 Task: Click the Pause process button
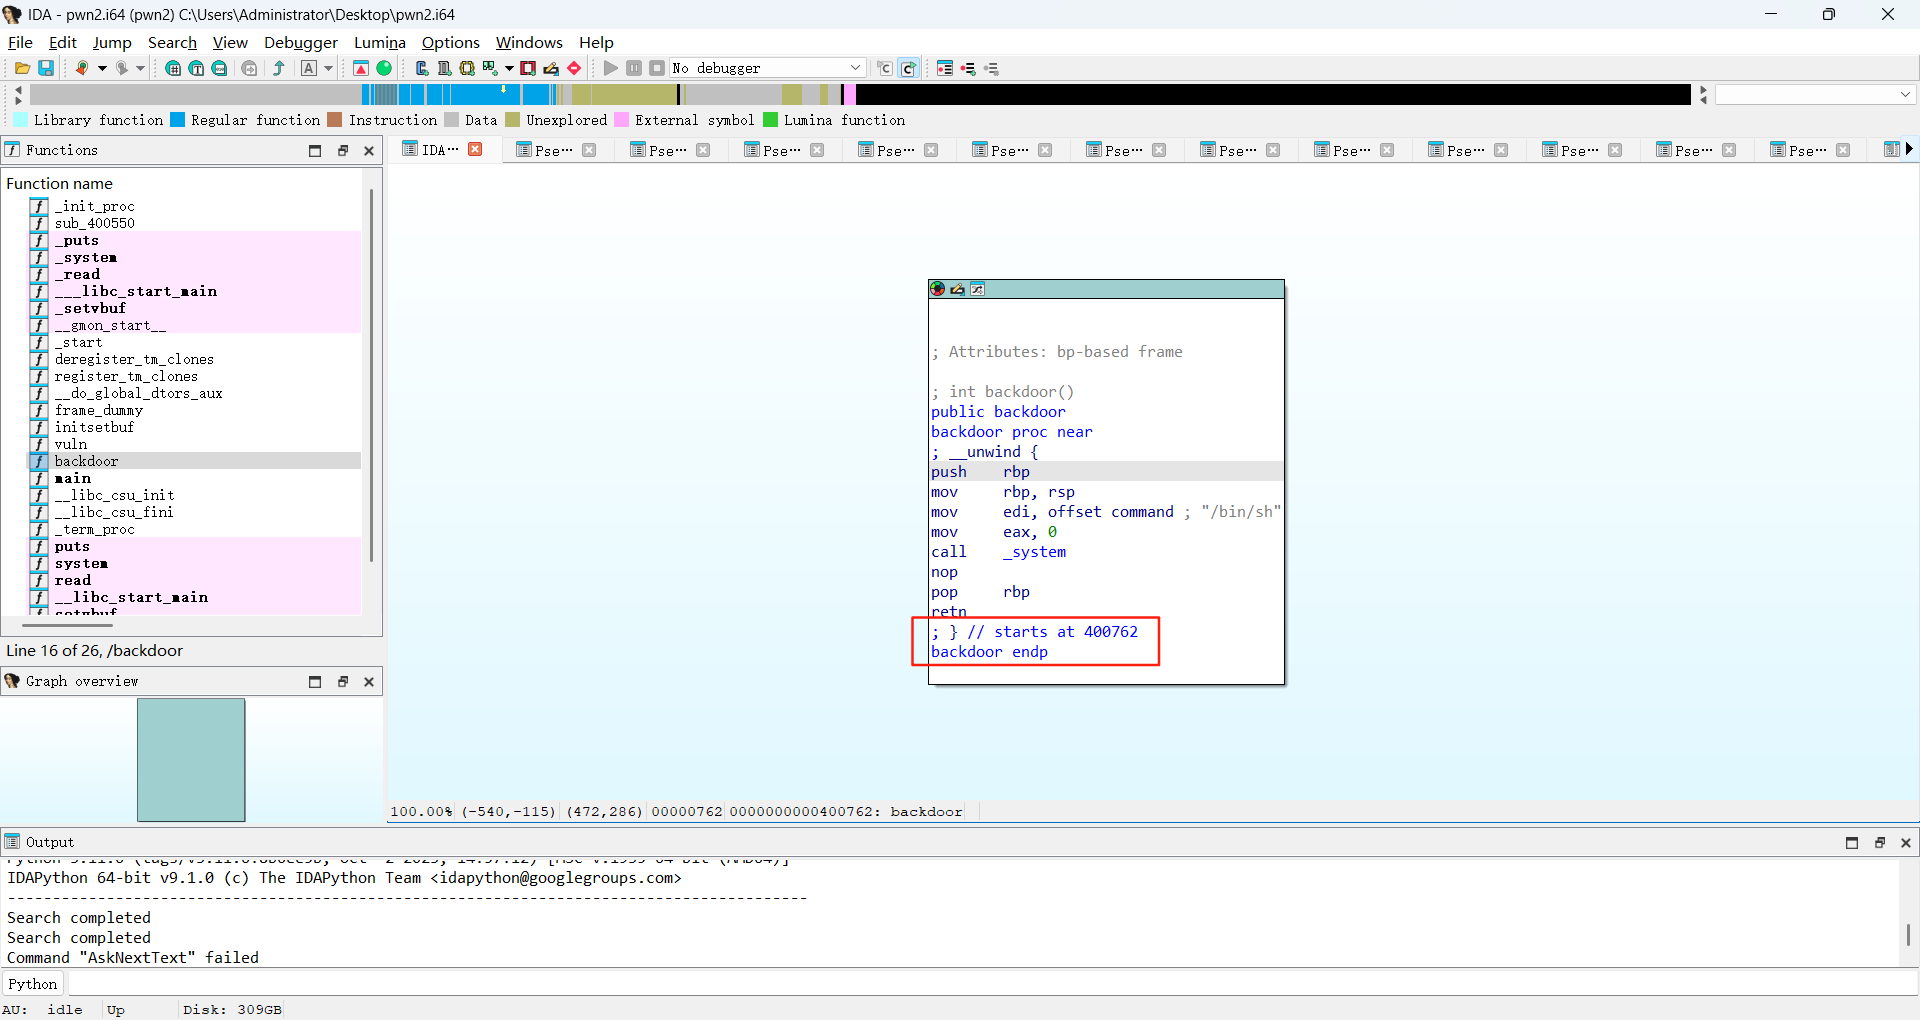tap(634, 68)
